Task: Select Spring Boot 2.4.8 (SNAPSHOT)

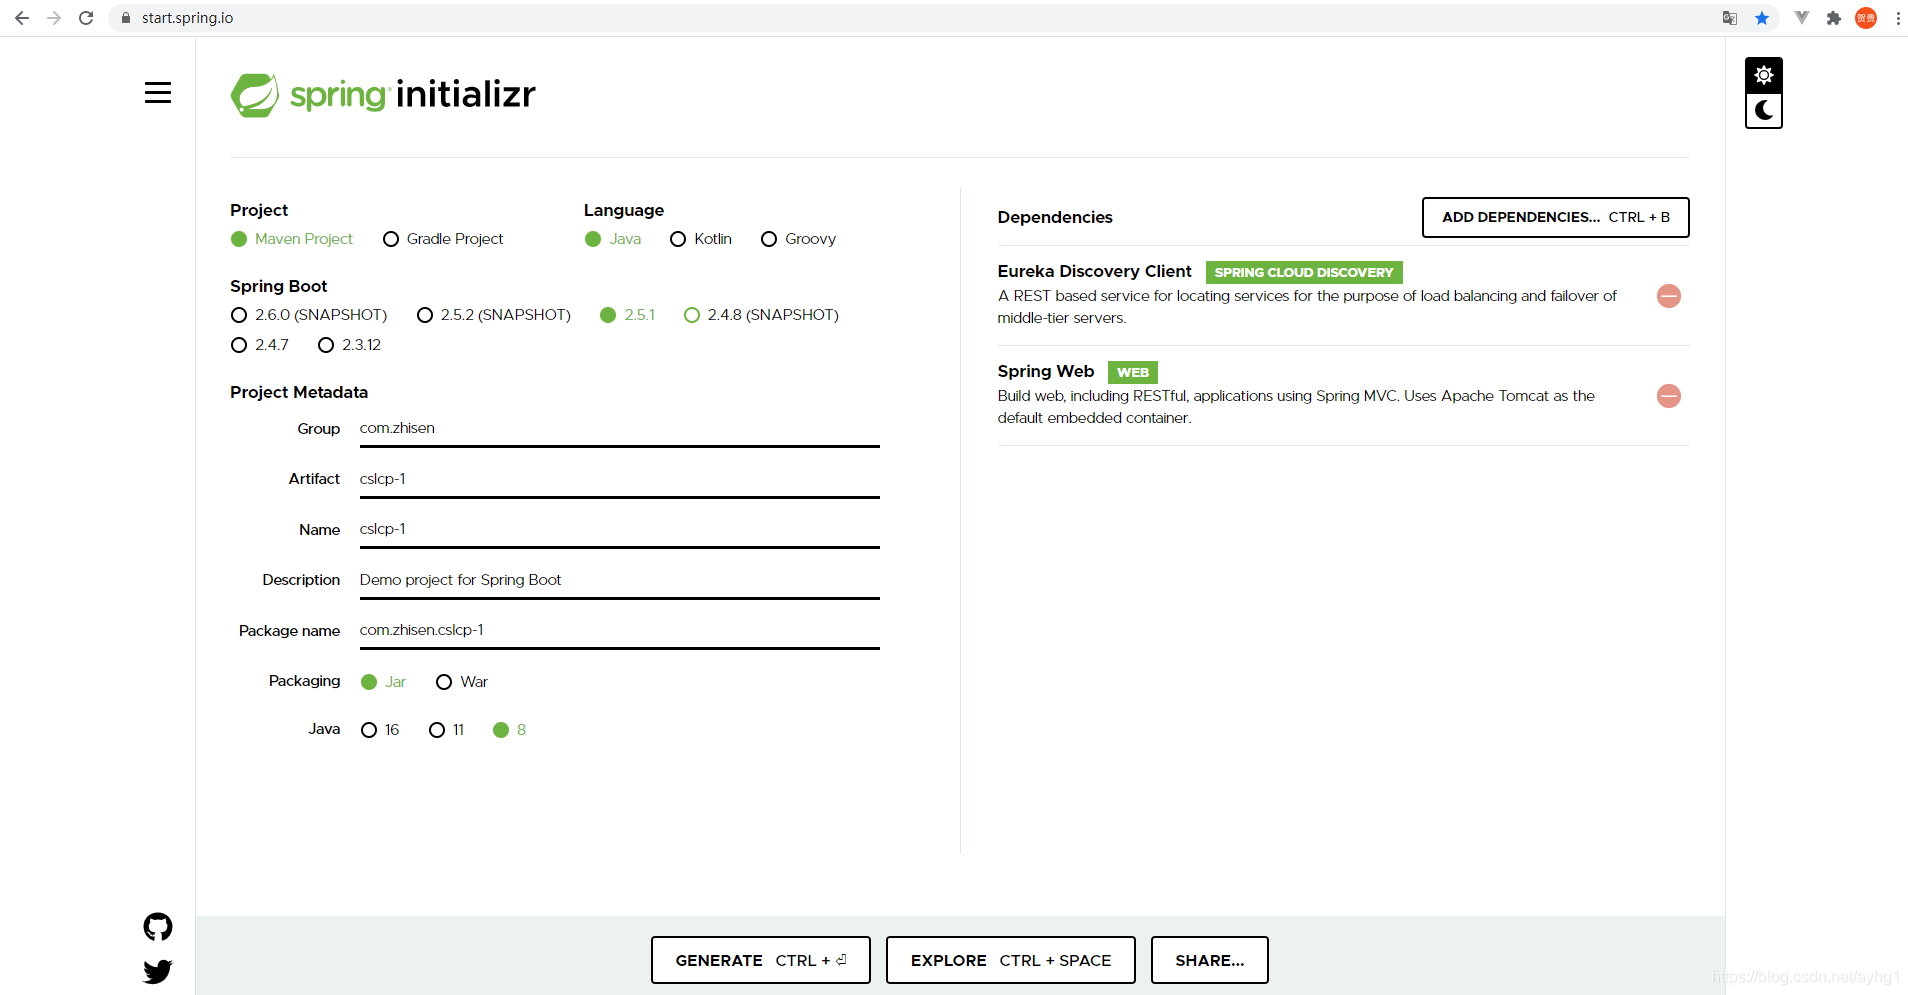Action: point(761,315)
